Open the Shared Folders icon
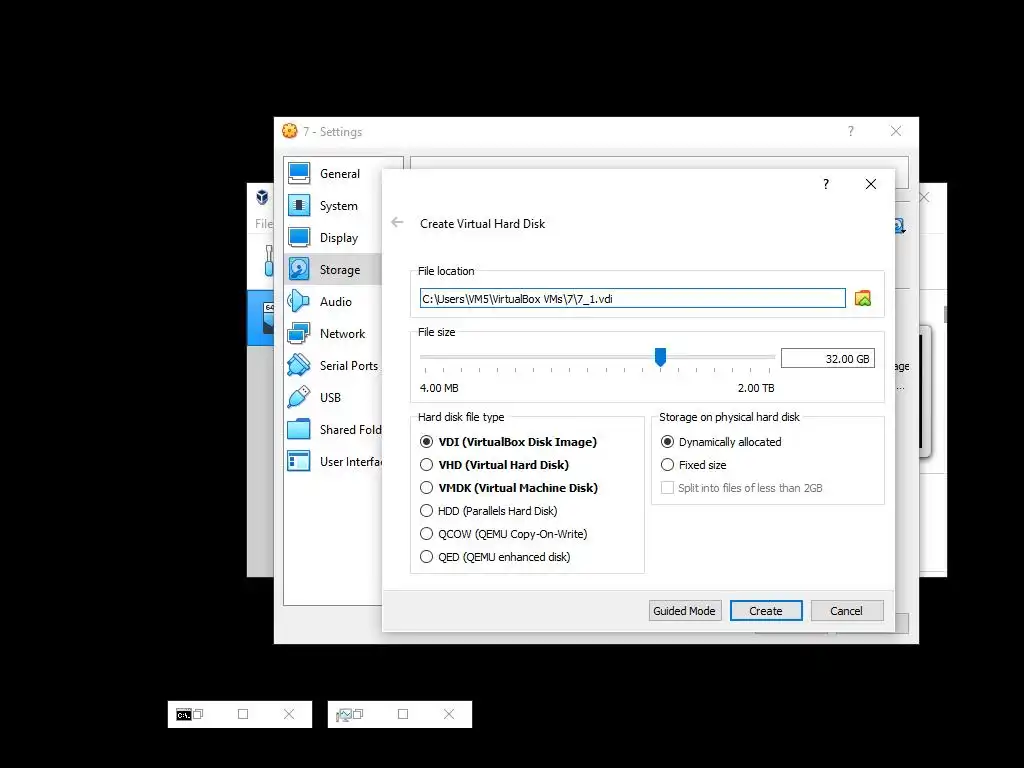 coord(299,430)
